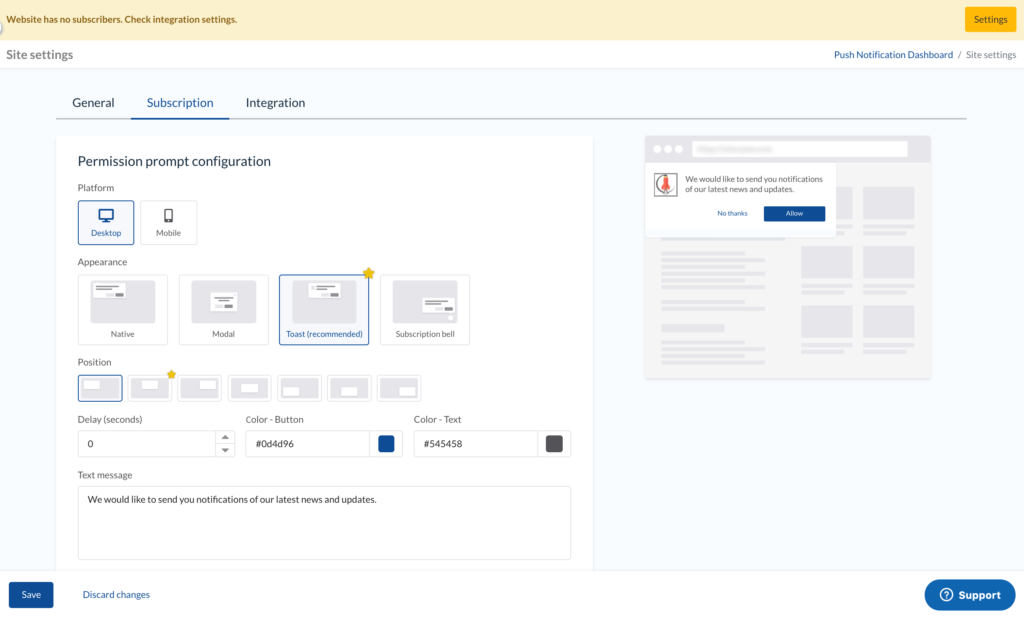1024x619 pixels.
Task: Click the preview browser address bar
Action: pyautogui.click(x=799, y=150)
